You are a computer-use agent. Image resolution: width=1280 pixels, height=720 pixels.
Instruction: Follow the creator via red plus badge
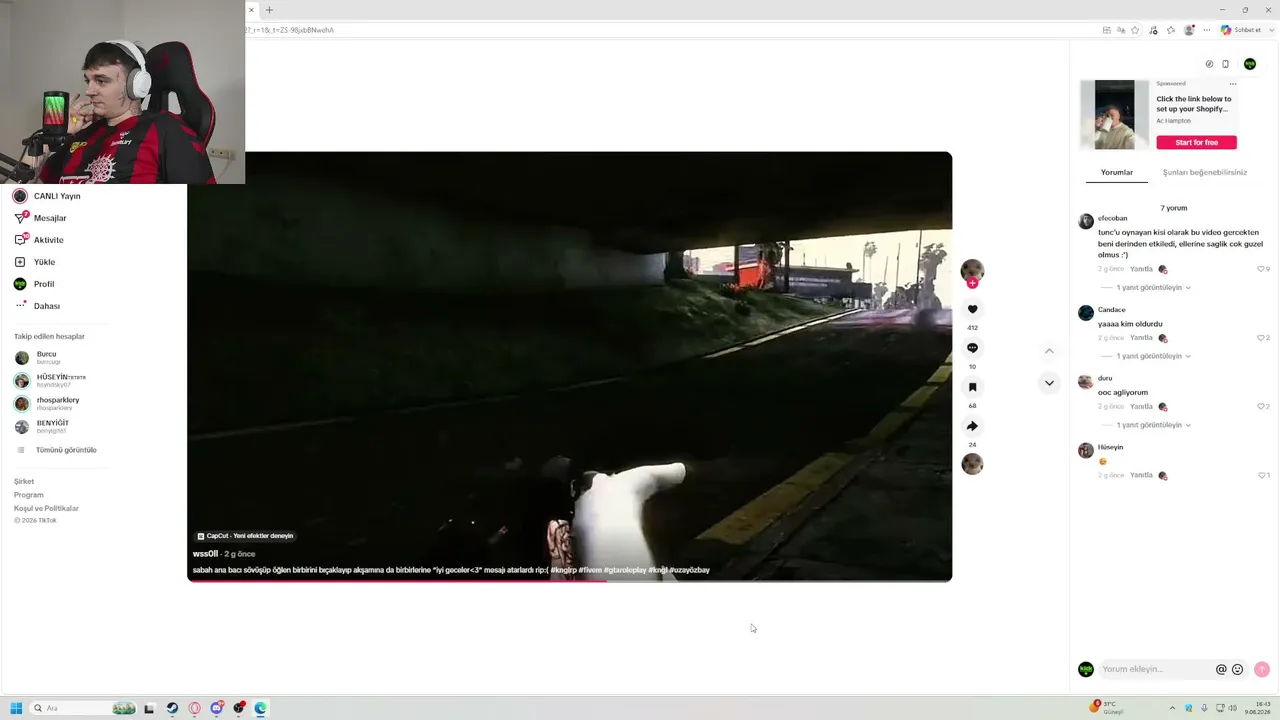[972, 283]
